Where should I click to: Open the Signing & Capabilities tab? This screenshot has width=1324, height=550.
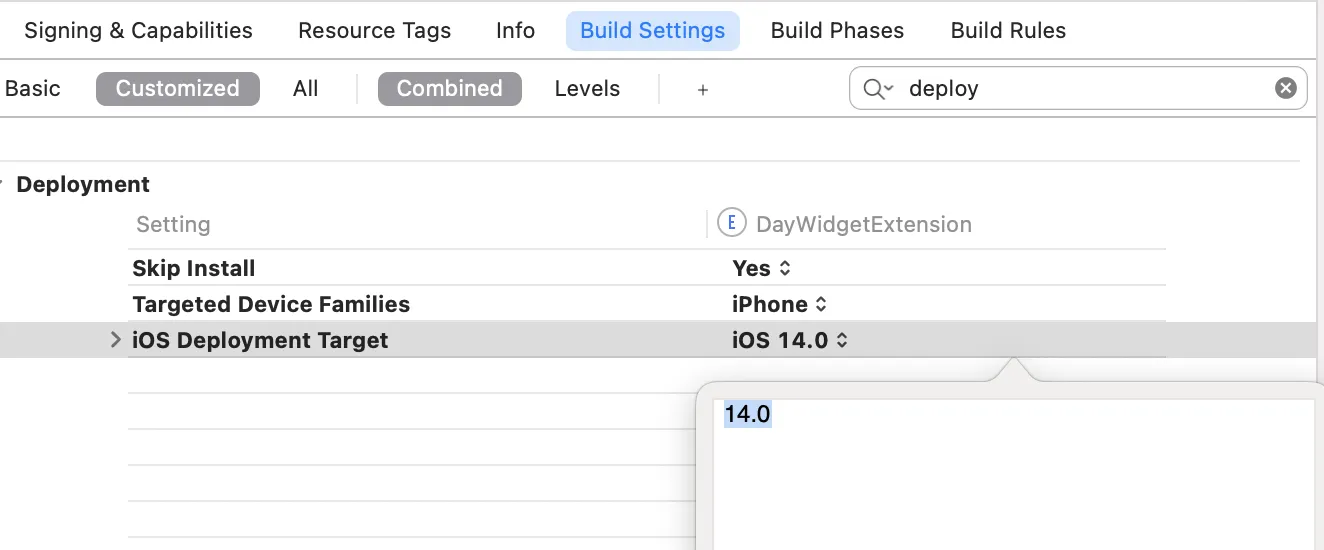point(138,31)
